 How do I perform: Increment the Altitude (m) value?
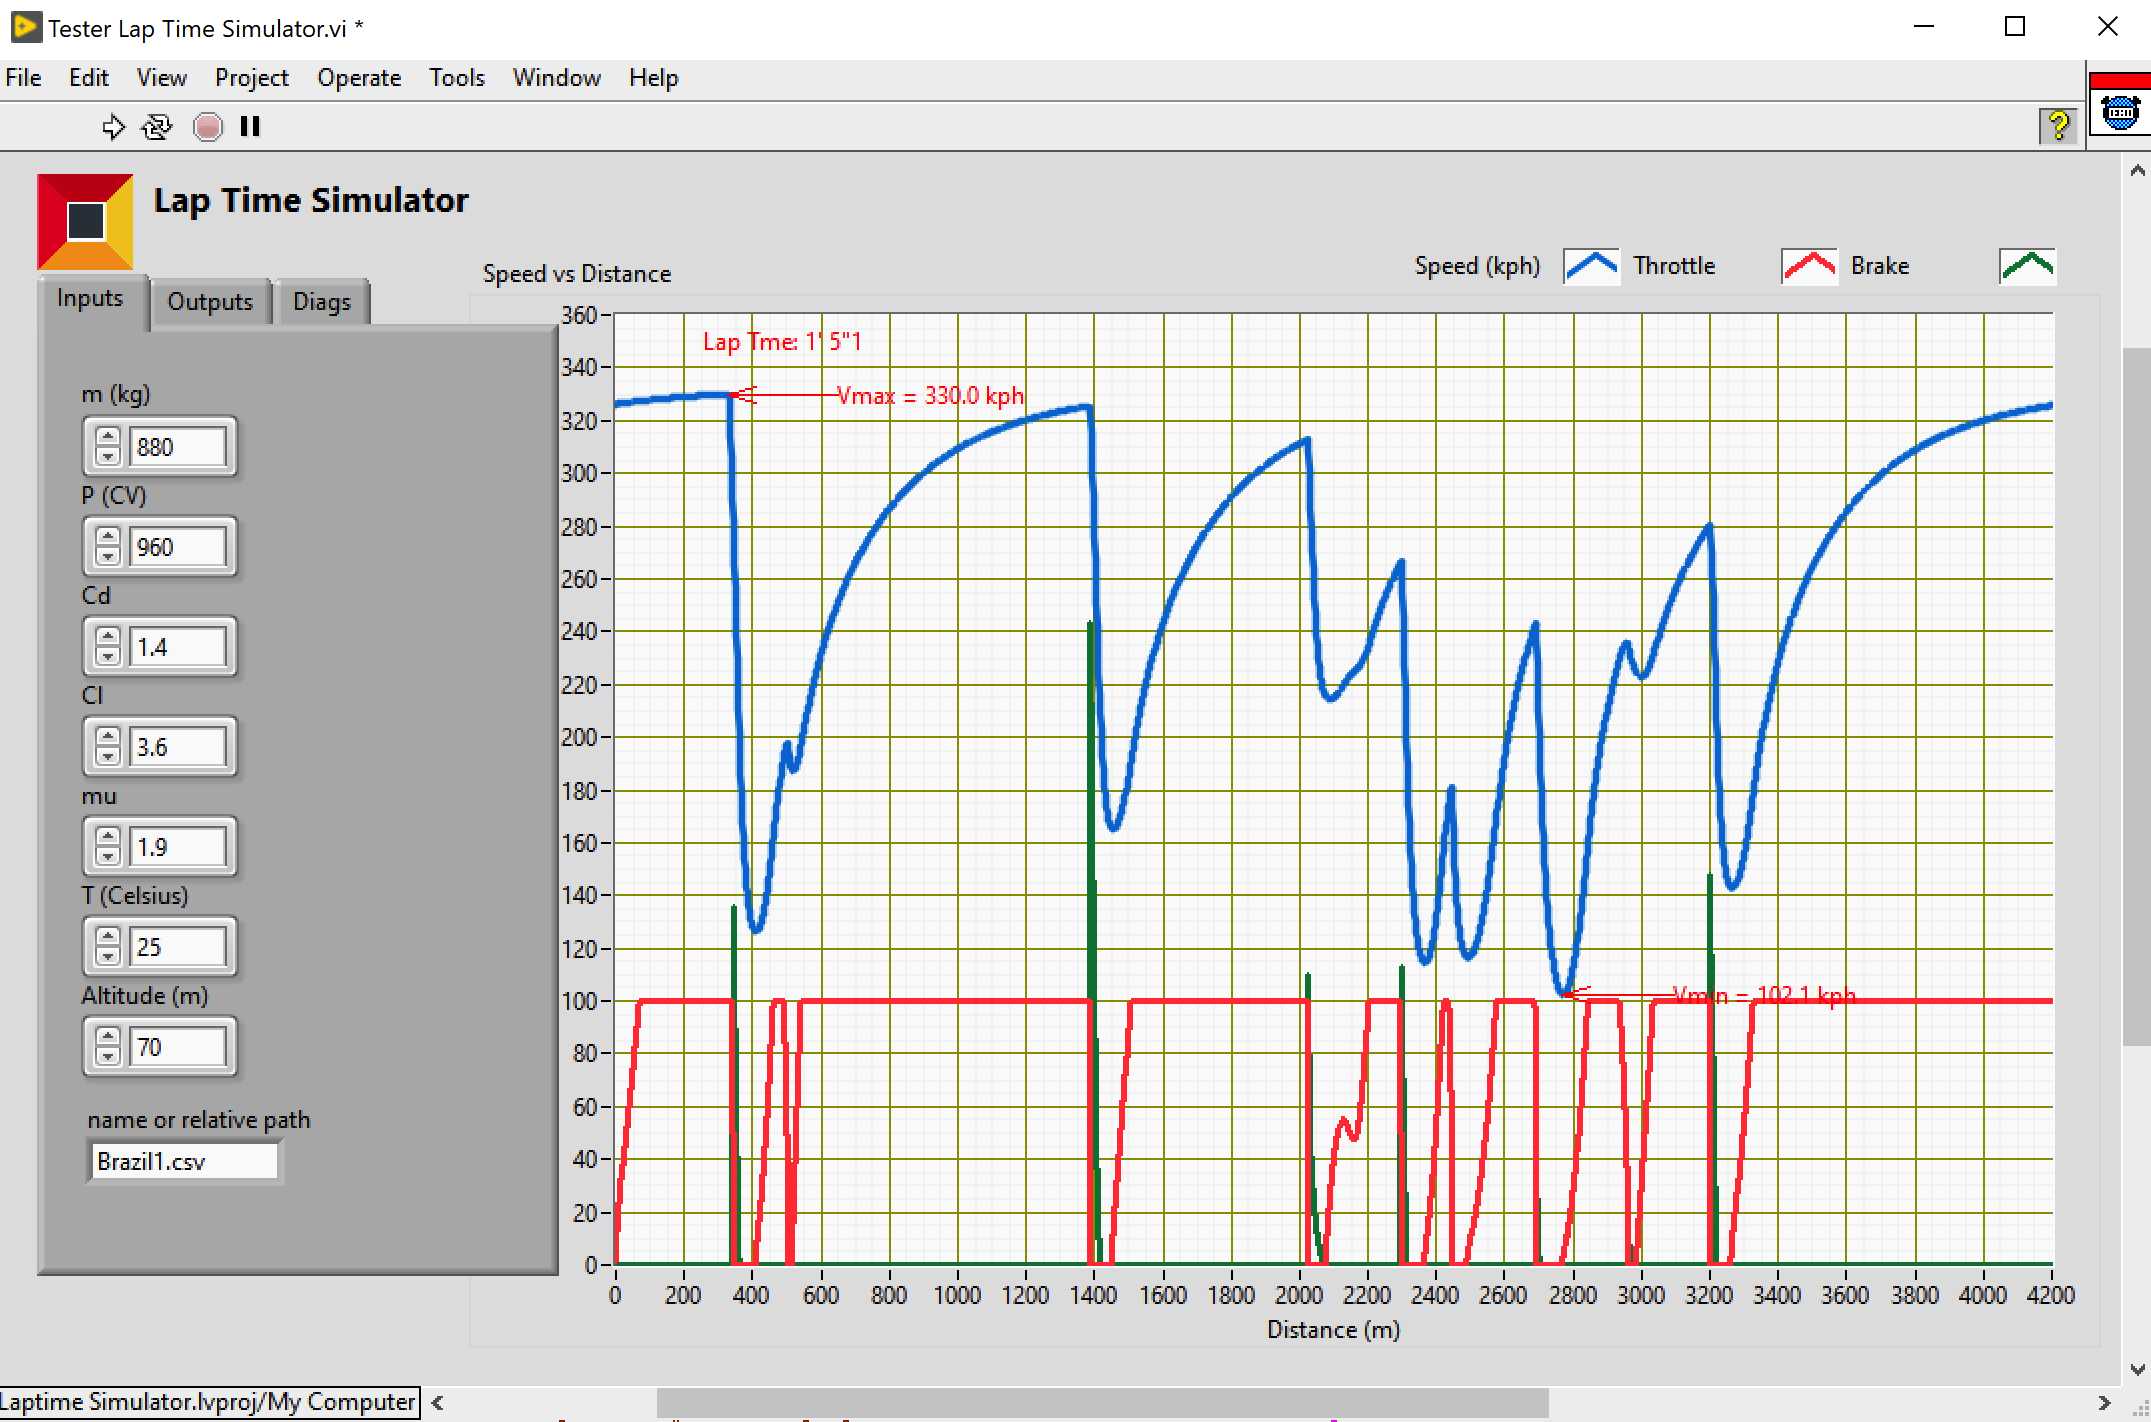[108, 1037]
